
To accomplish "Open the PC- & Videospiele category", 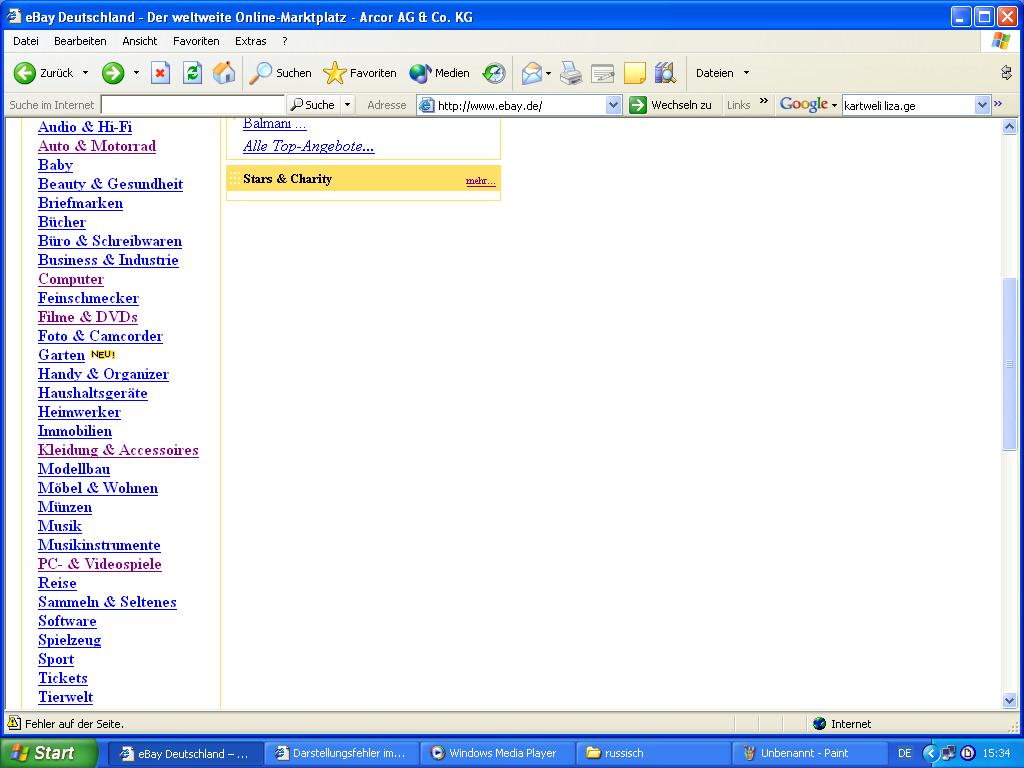I will click(99, 564).
